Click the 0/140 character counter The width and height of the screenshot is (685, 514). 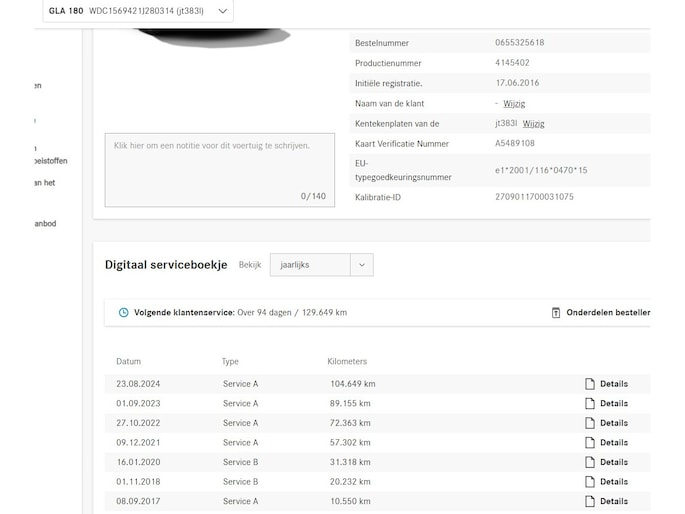pos(313,196)
